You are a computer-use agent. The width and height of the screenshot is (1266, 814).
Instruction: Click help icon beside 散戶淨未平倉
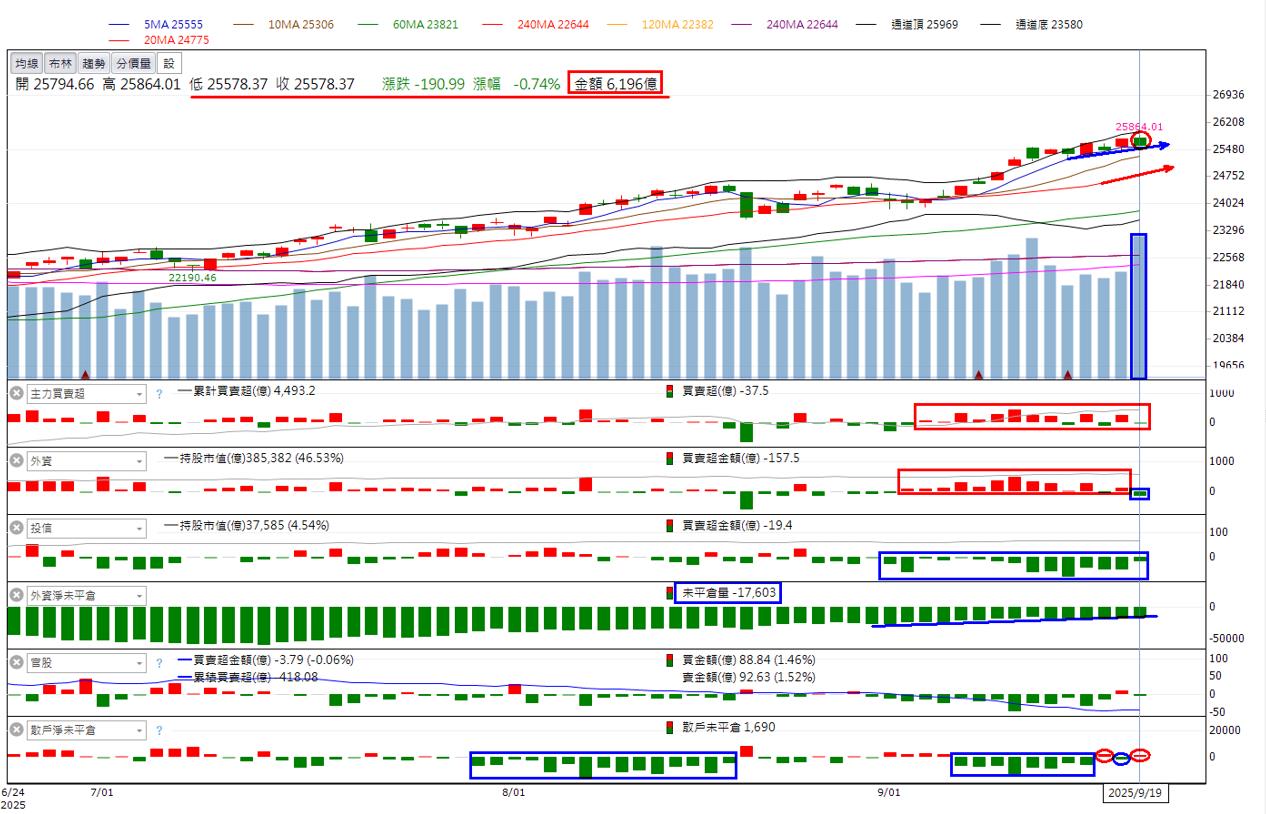pos(158,730)
